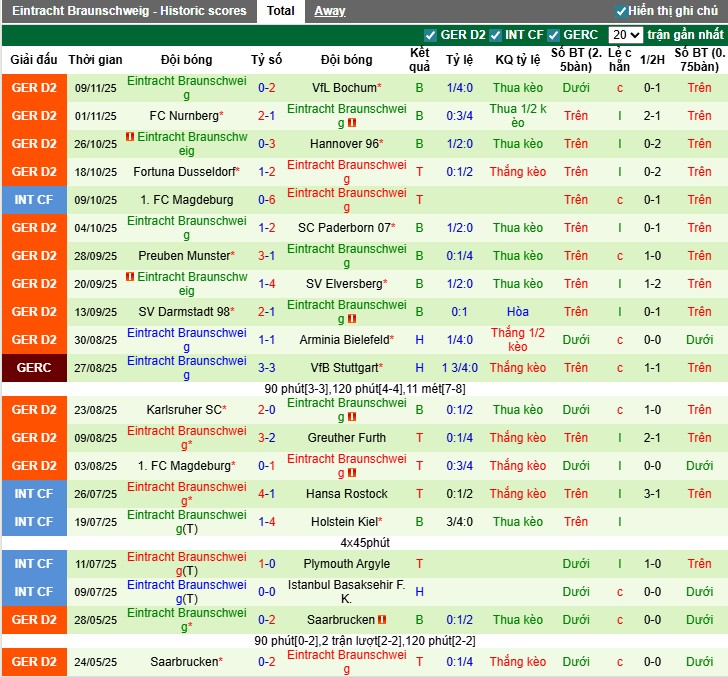Click the 1-4 score against SV Elversberg
728x677 pixels.
[266, 284]
